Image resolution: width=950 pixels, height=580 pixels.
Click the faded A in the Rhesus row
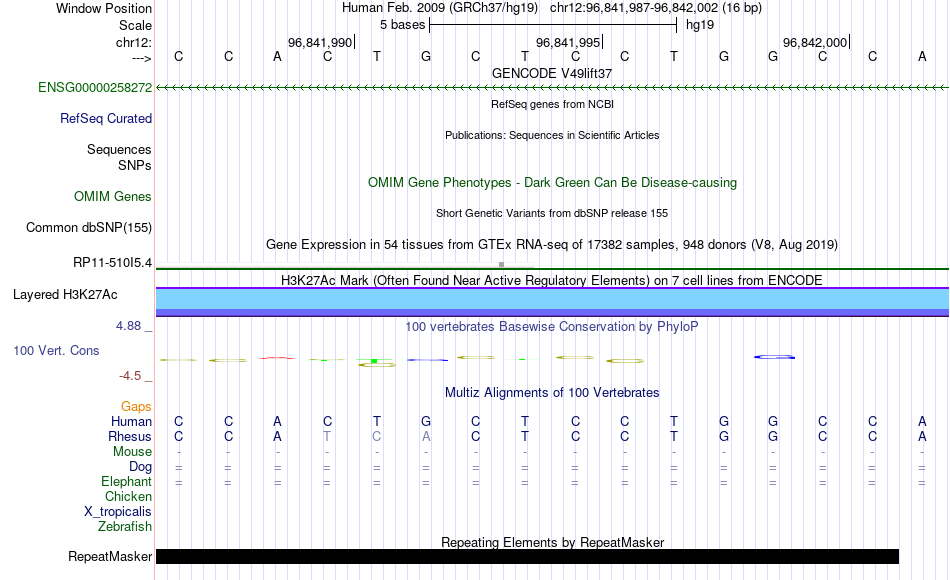[426, 436]
